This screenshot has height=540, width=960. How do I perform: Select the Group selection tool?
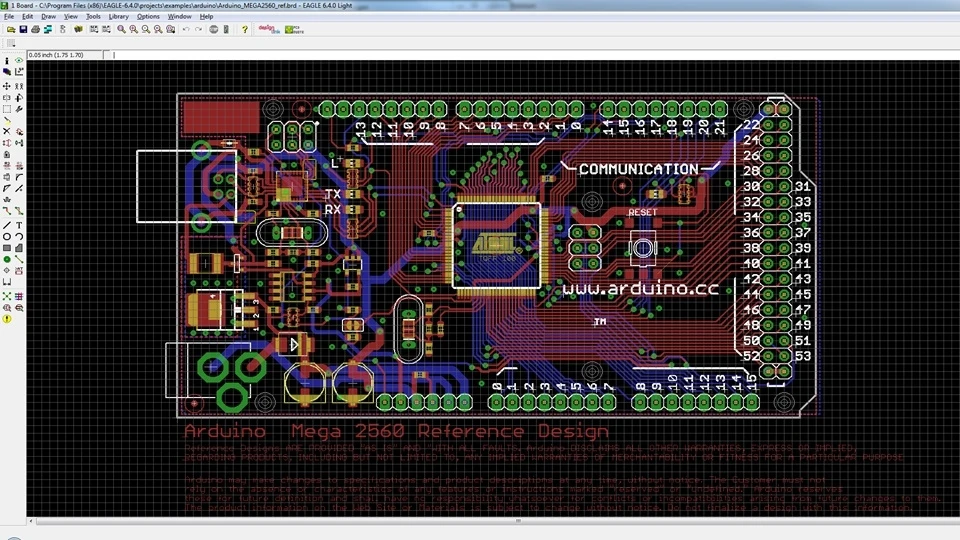tap(7, 109)
